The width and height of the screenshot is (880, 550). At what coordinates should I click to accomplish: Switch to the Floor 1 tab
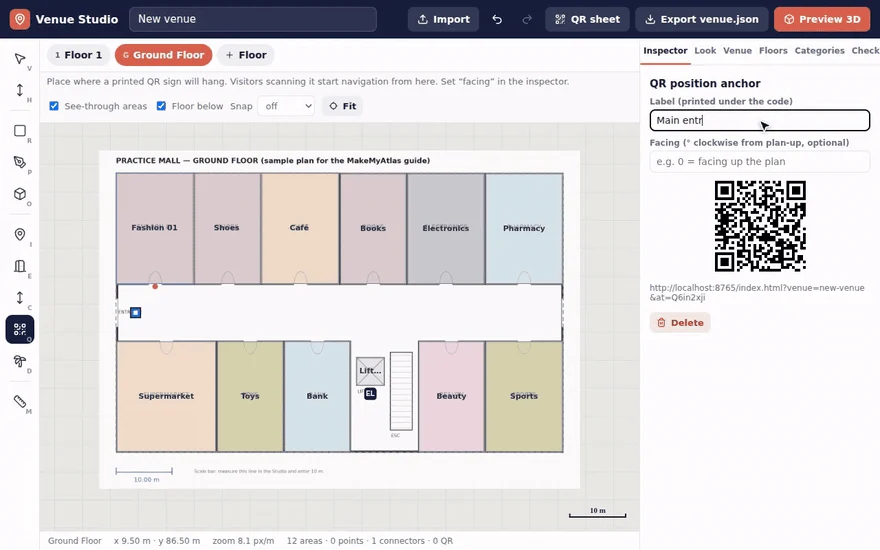[79, 55]
